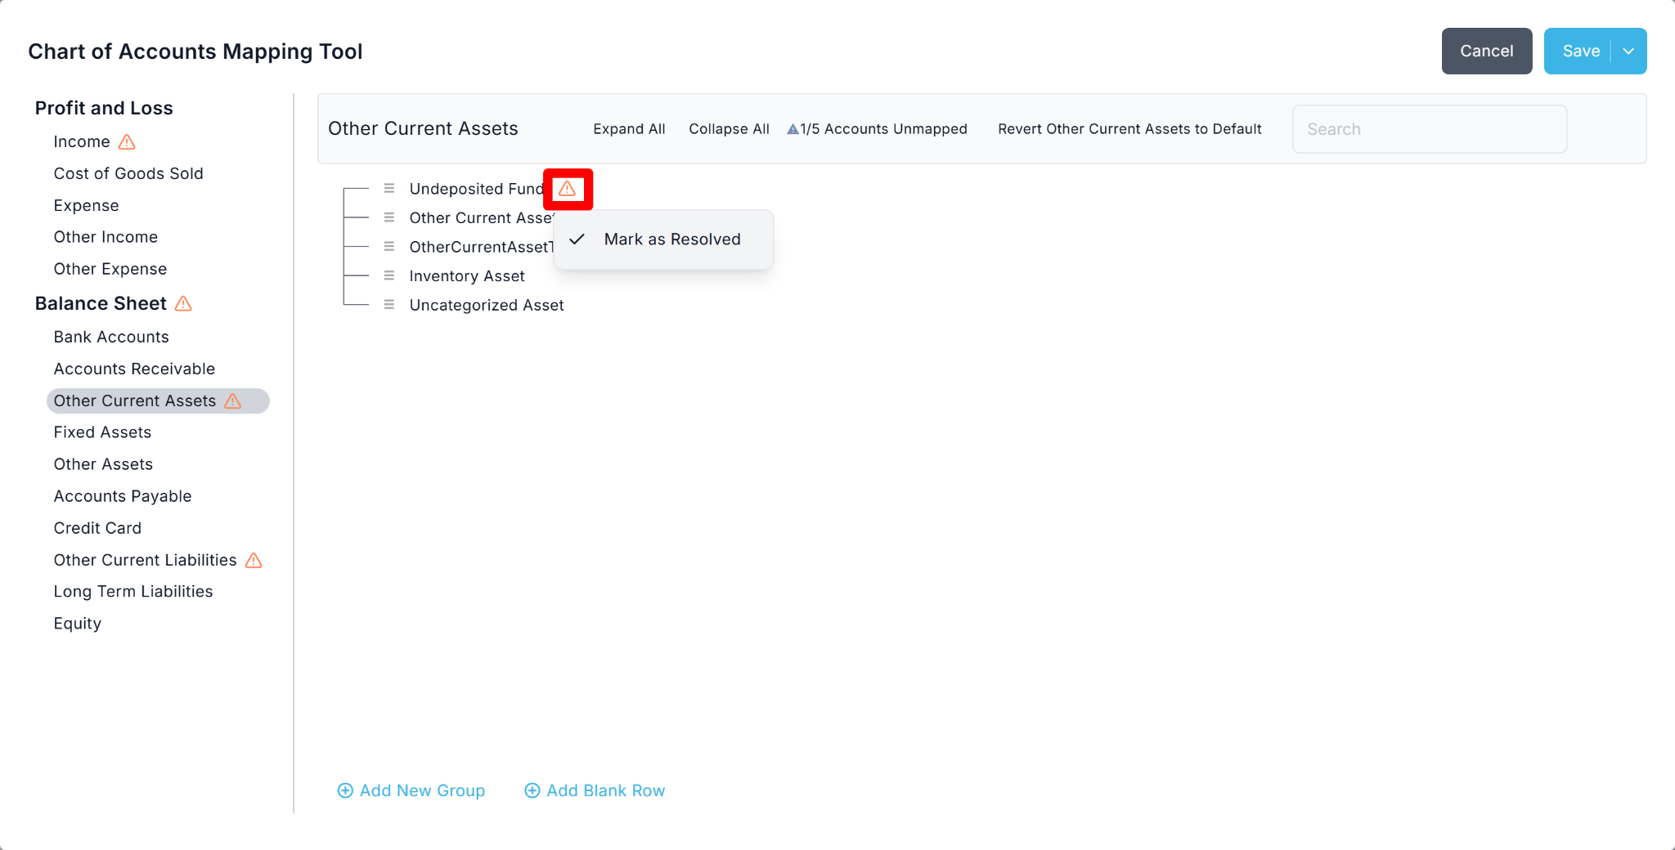
Task: Go to Other Assets section
Action: coord(103,464)
